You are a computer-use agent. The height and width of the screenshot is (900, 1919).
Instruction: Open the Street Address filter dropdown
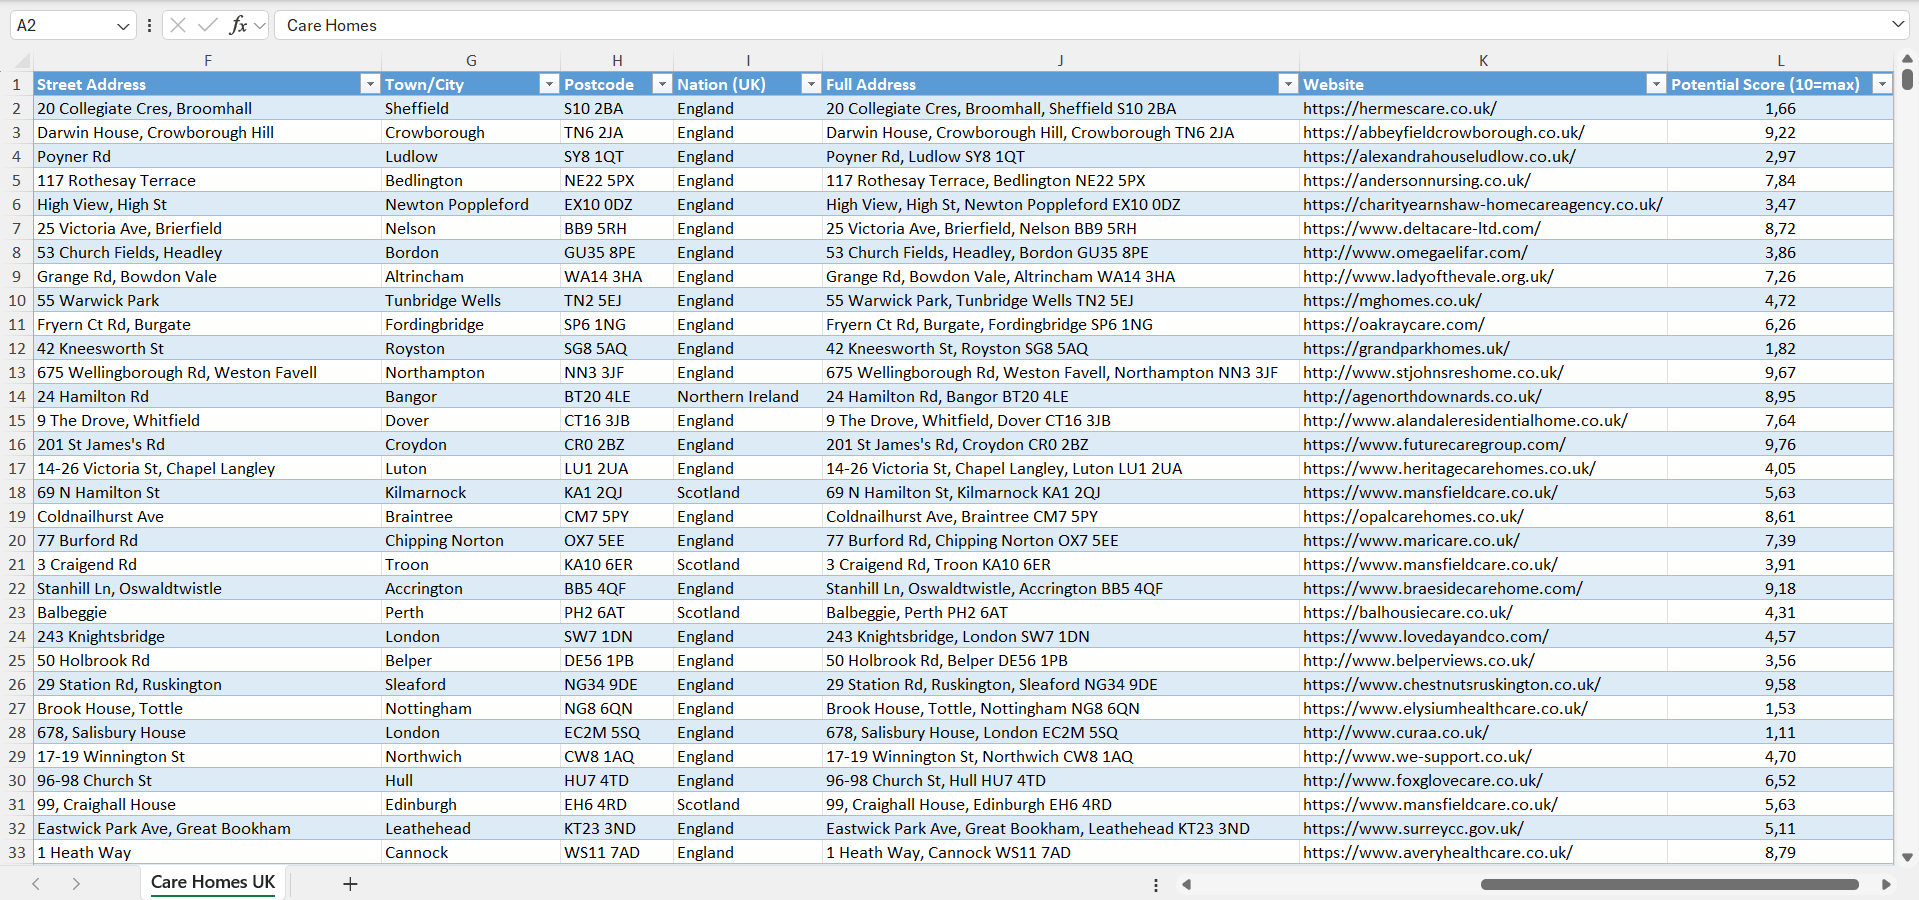coord(370,84)
